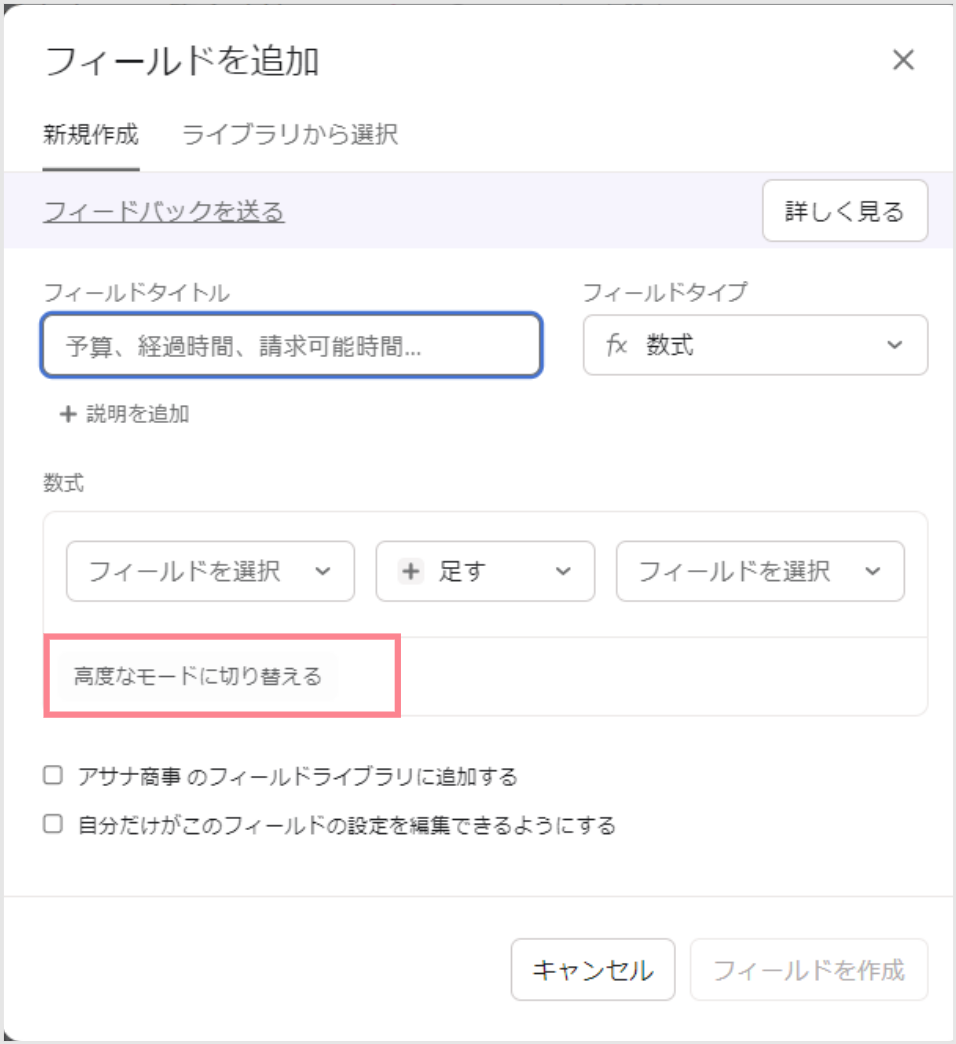The image size is (956, 1044).
Task: Click the キャンセル button
Action: [593, 969]
